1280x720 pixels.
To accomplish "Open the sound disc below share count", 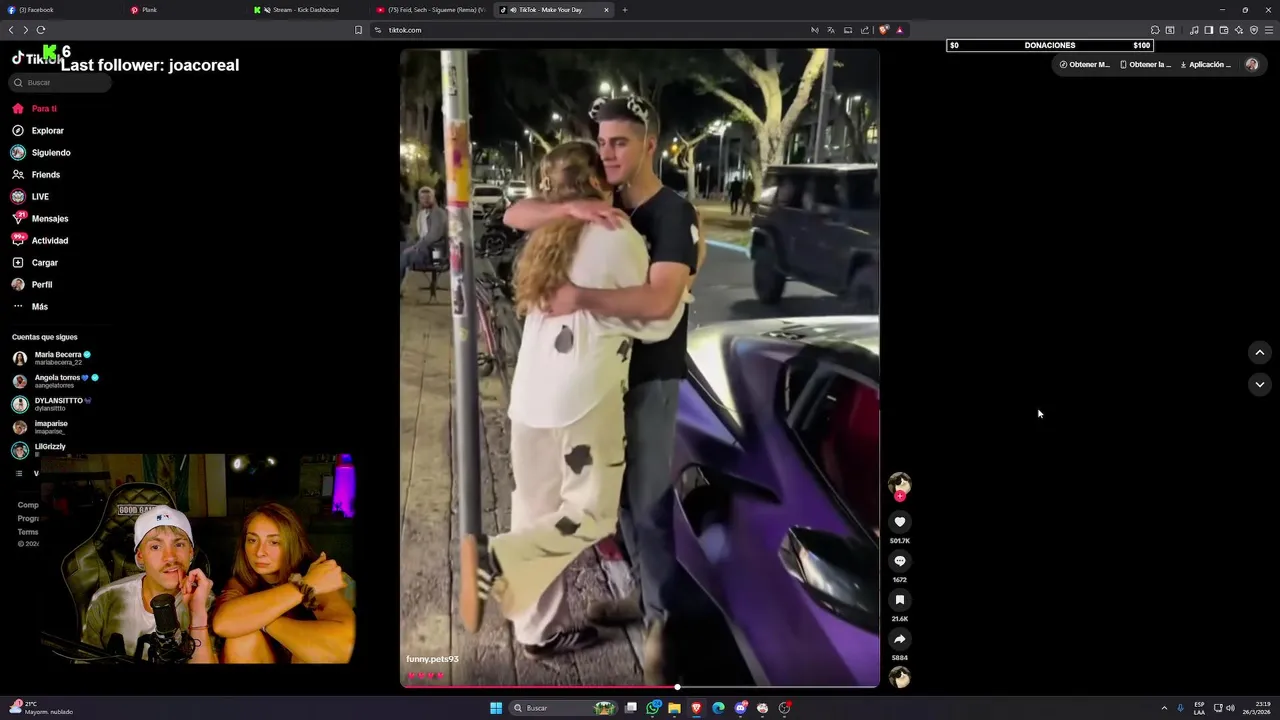I will point(899,678).
